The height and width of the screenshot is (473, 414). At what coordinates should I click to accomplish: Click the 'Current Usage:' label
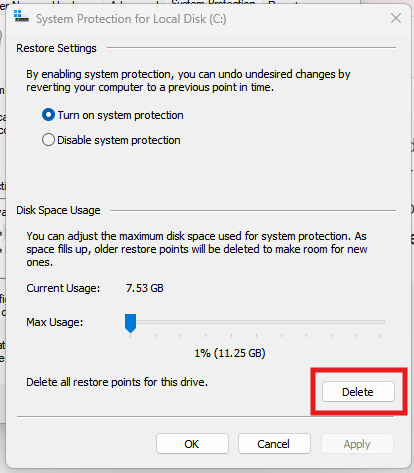(63, 288)
